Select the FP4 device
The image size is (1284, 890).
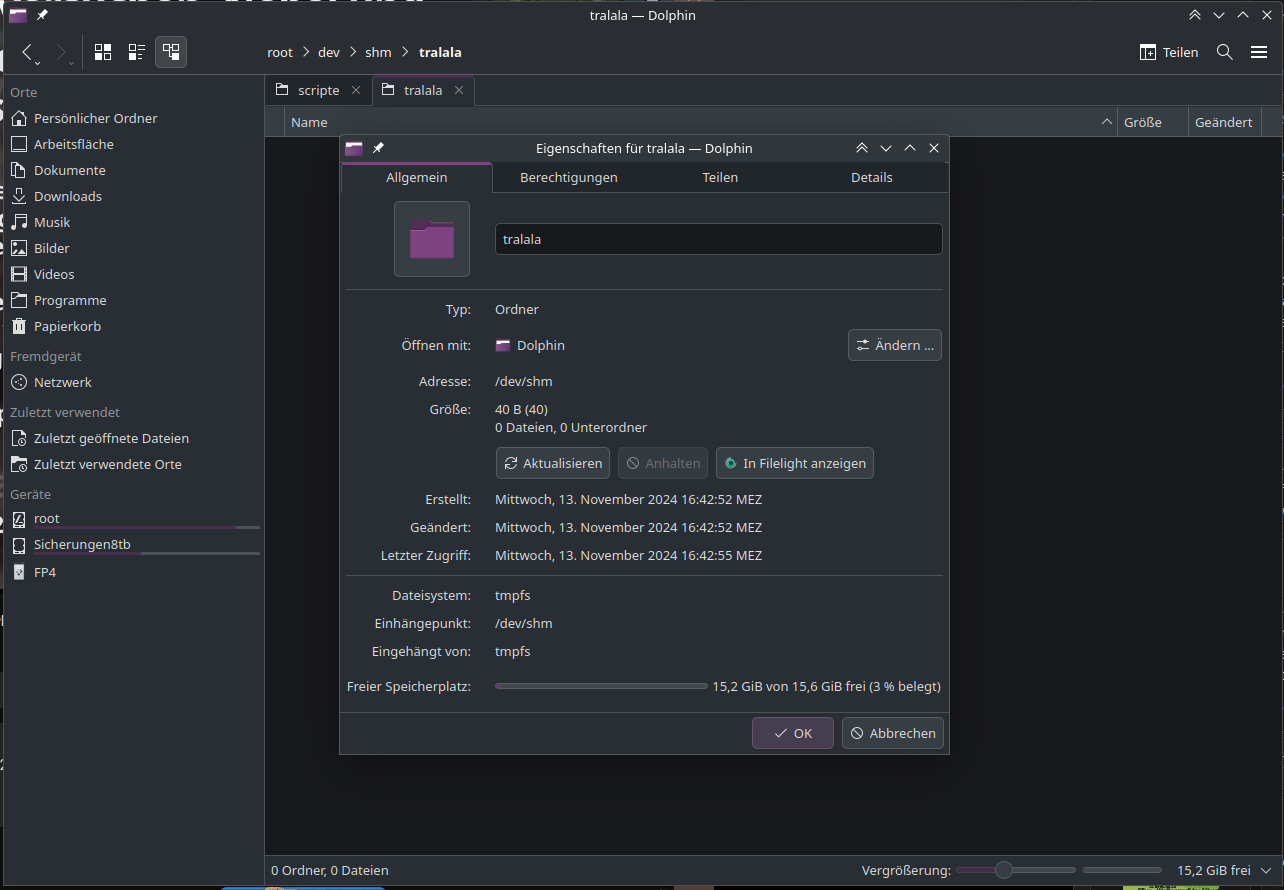[x=133, y=572]
